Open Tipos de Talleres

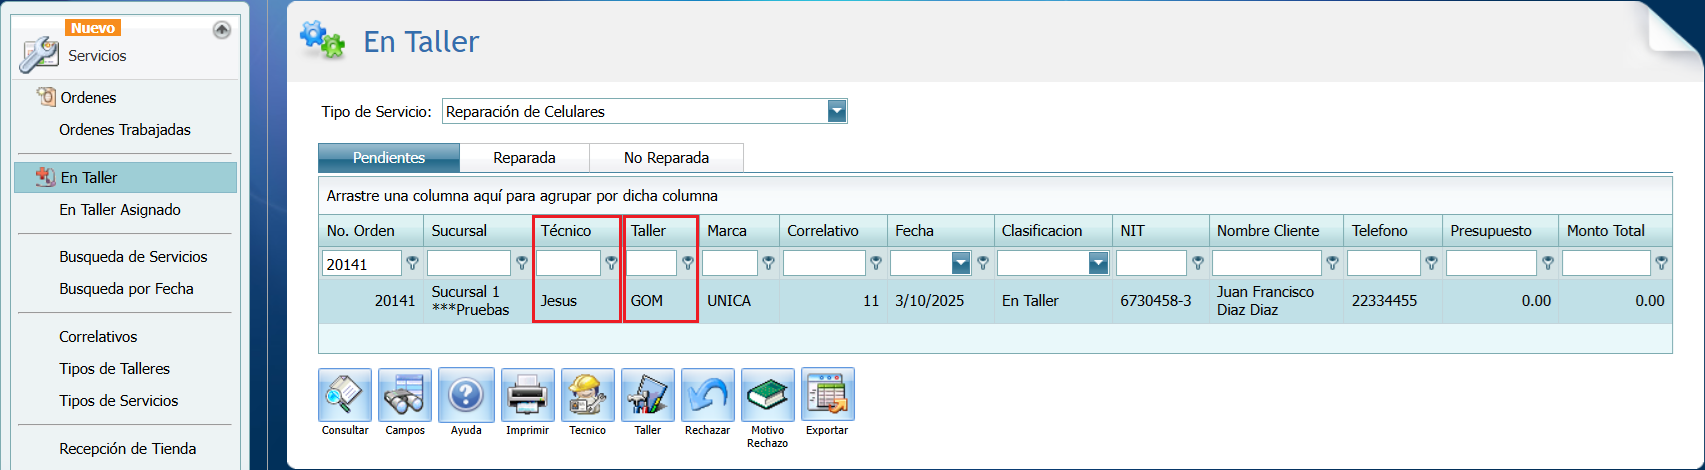[114, 368]
